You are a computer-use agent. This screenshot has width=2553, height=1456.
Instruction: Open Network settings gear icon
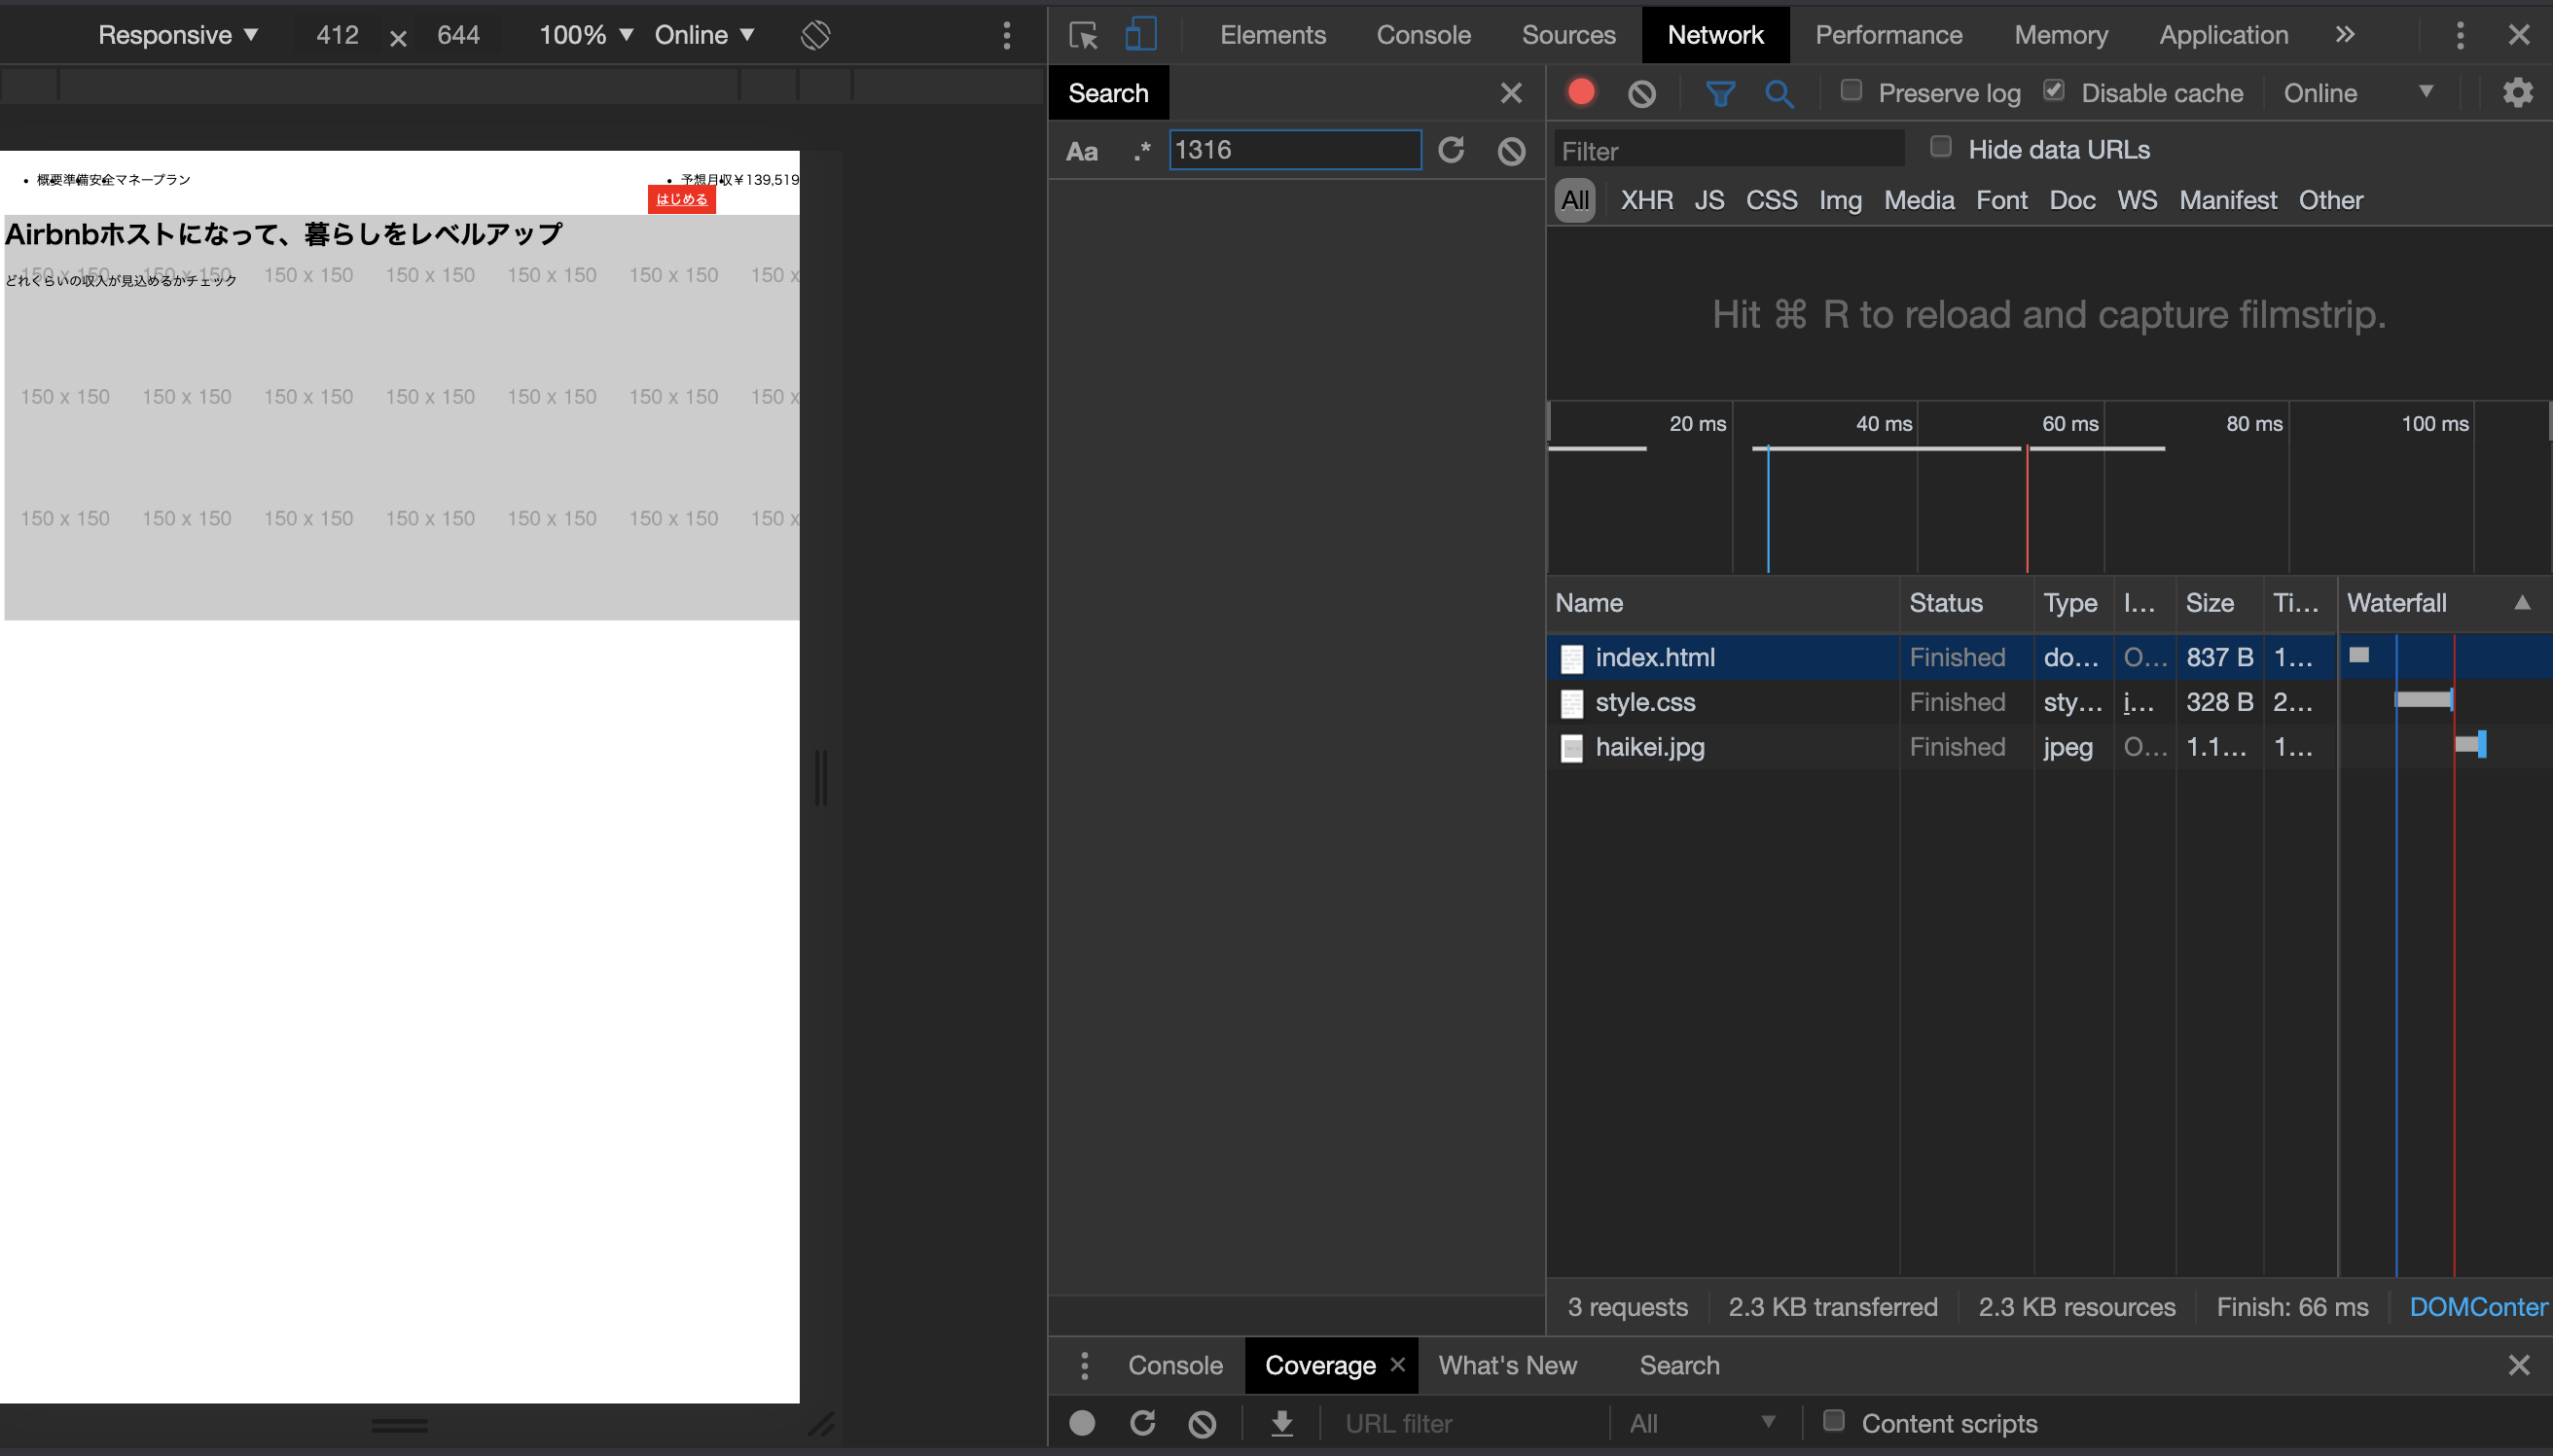pyautogui.click(x=2517, y=93)
